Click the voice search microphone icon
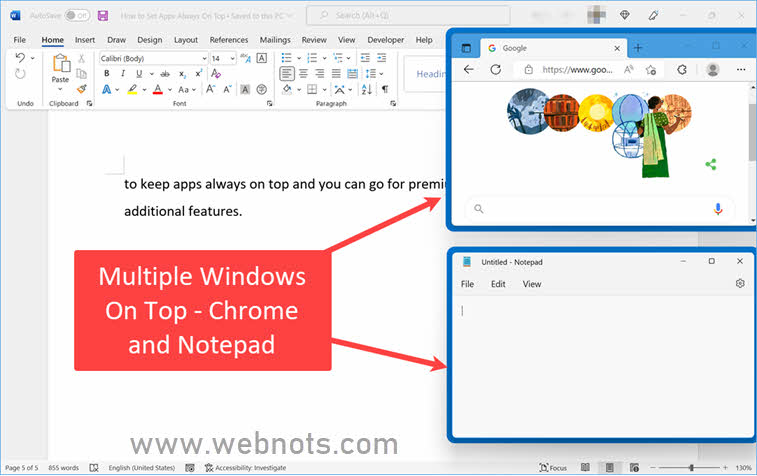Screen dimensions: 757x476 click(x=718, y=208)
